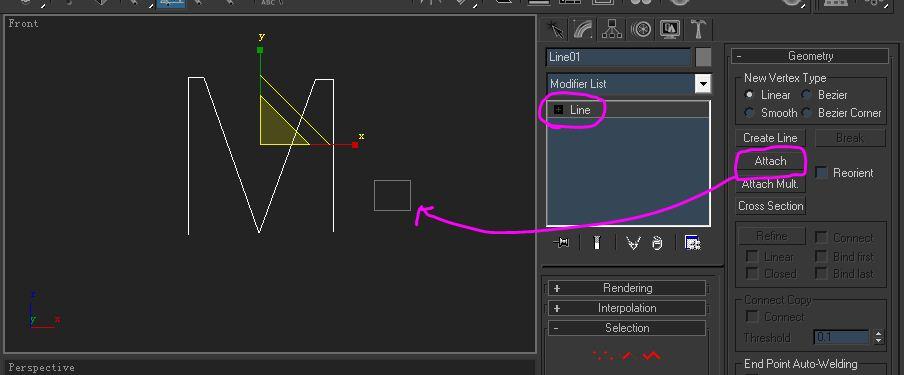This screenshot has width=904, height=375.
Task: Click the Front viewport label
Action: point(24,24)
